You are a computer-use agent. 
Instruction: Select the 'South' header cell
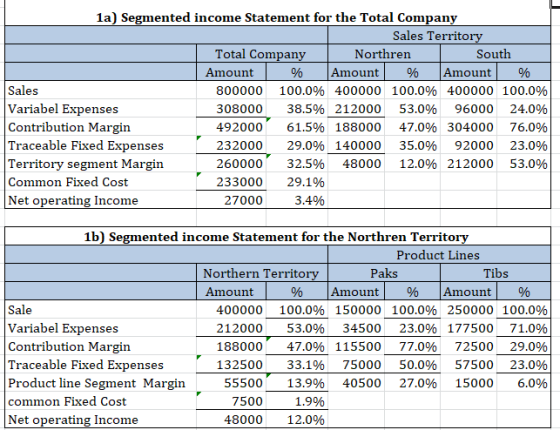tap(495, 54)
